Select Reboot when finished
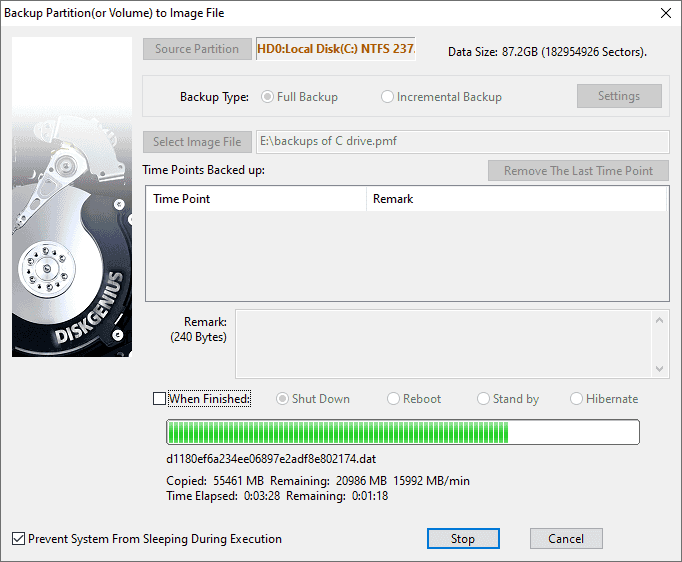Viewport: 682px width, 562px height. point(394,399)
